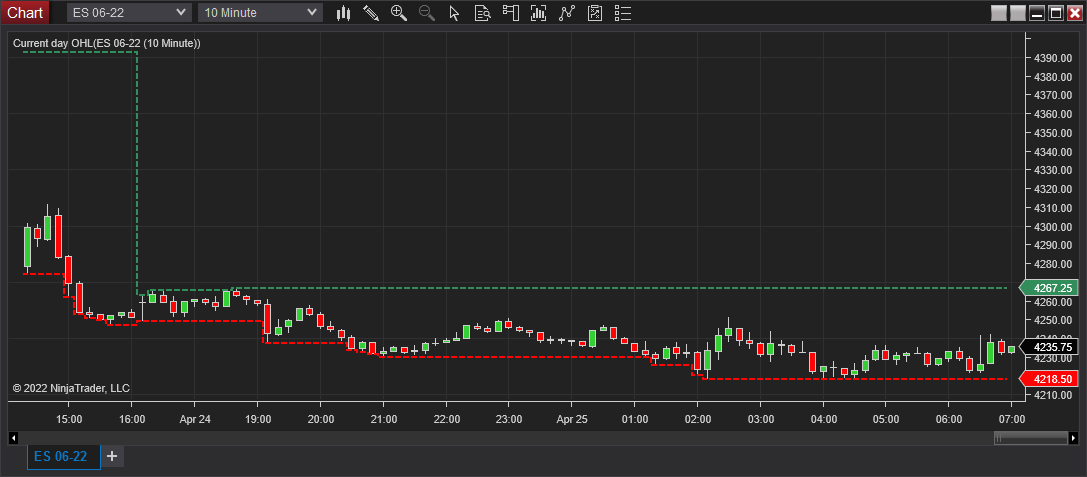Click the 19:00 time axis label

(x=258, y=419)
